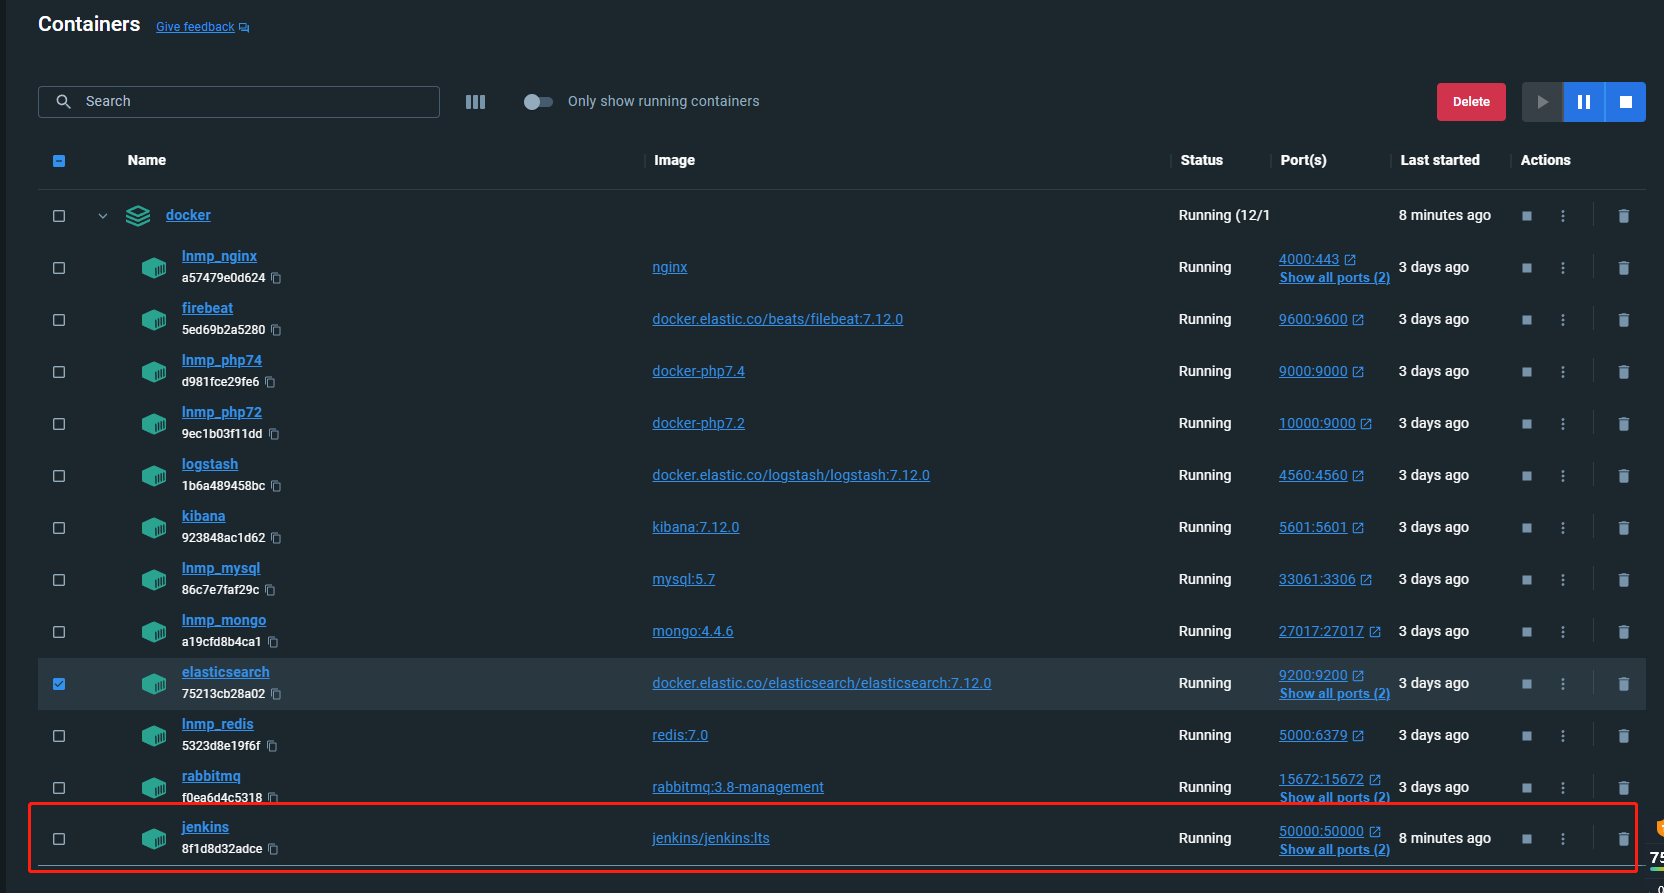Screen dimensions: 1664x893
Task: Open the lnmp_nginx container details
Action: click(x=219, y=256)
